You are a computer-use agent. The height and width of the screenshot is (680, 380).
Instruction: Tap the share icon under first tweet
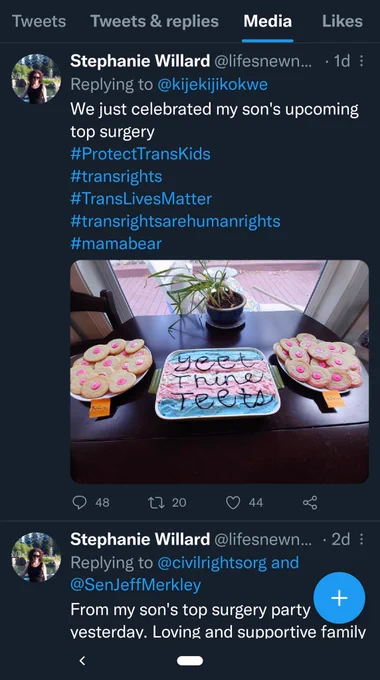pos(310,502)
